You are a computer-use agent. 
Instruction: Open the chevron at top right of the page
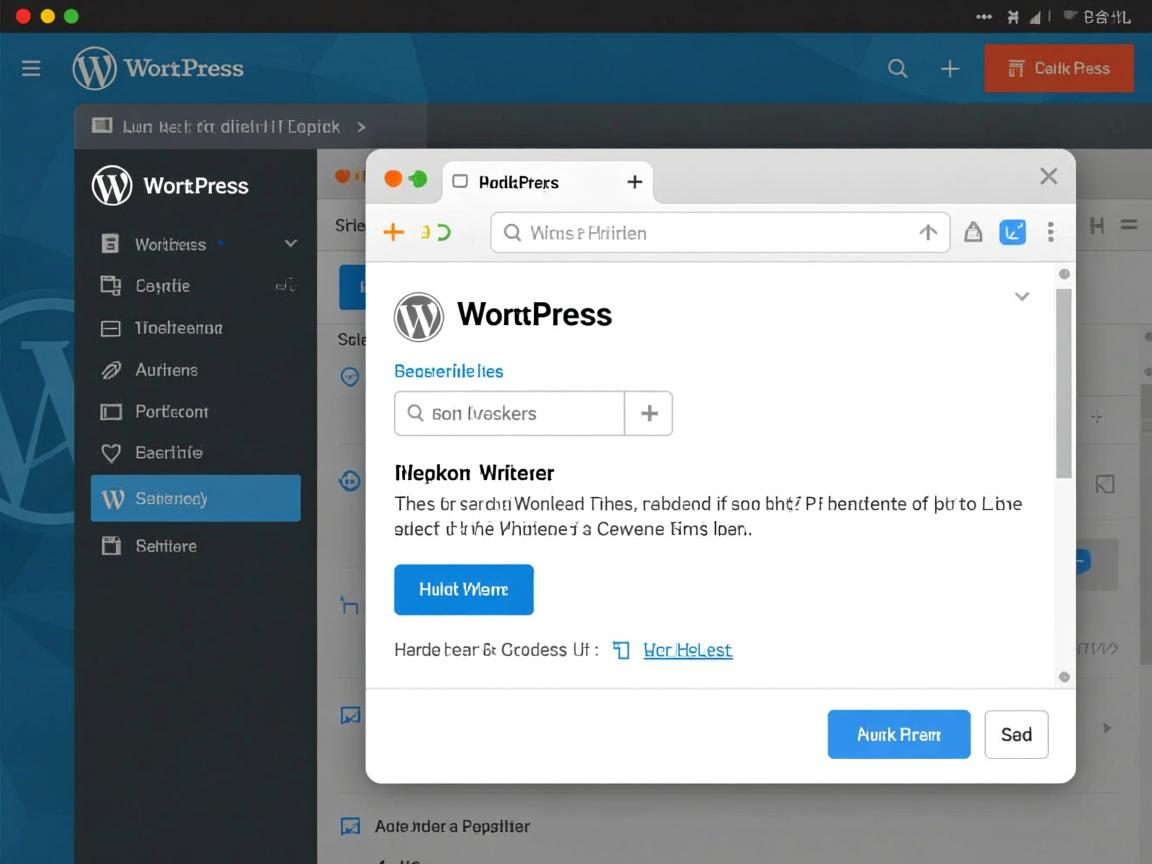[x=1022, y=296]
